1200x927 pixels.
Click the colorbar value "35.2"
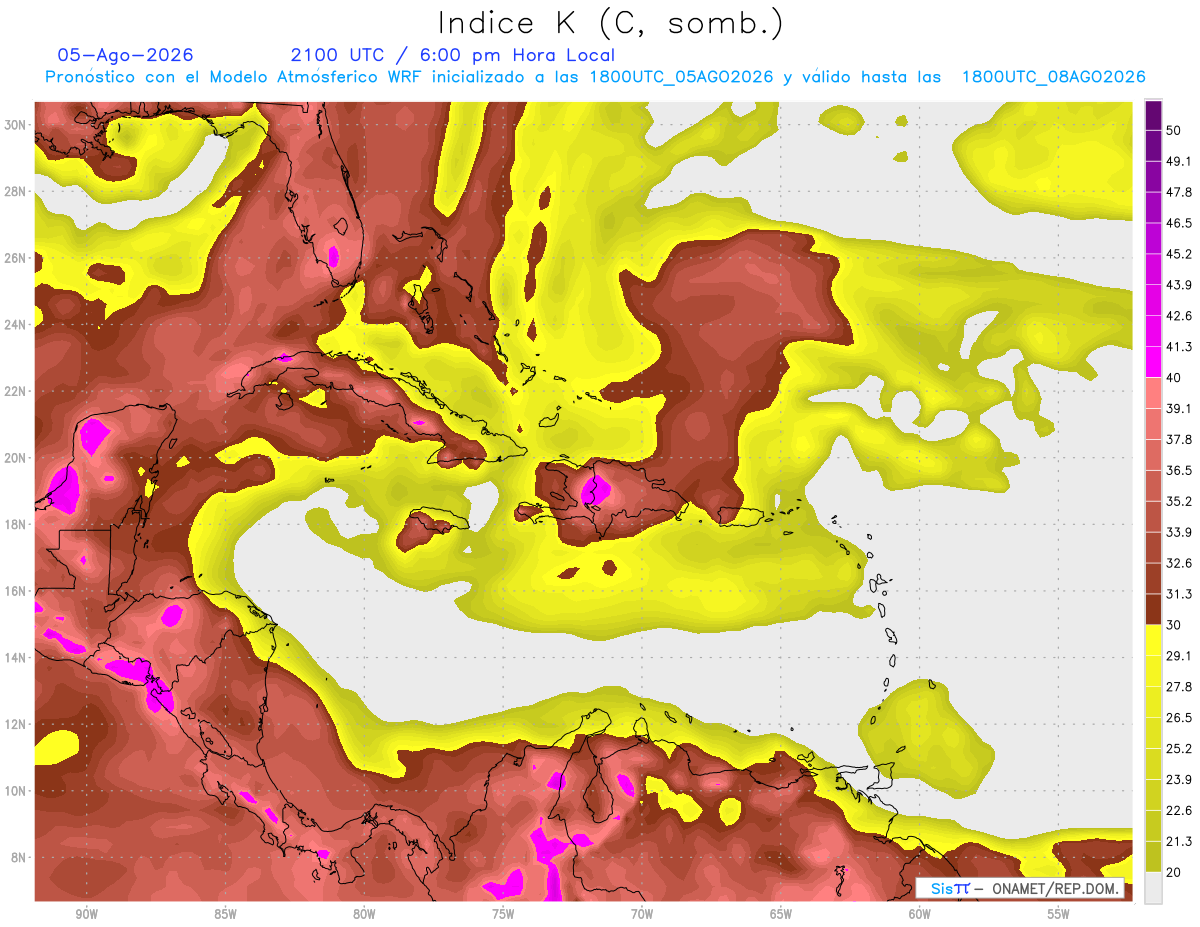tap(1180, 501)
